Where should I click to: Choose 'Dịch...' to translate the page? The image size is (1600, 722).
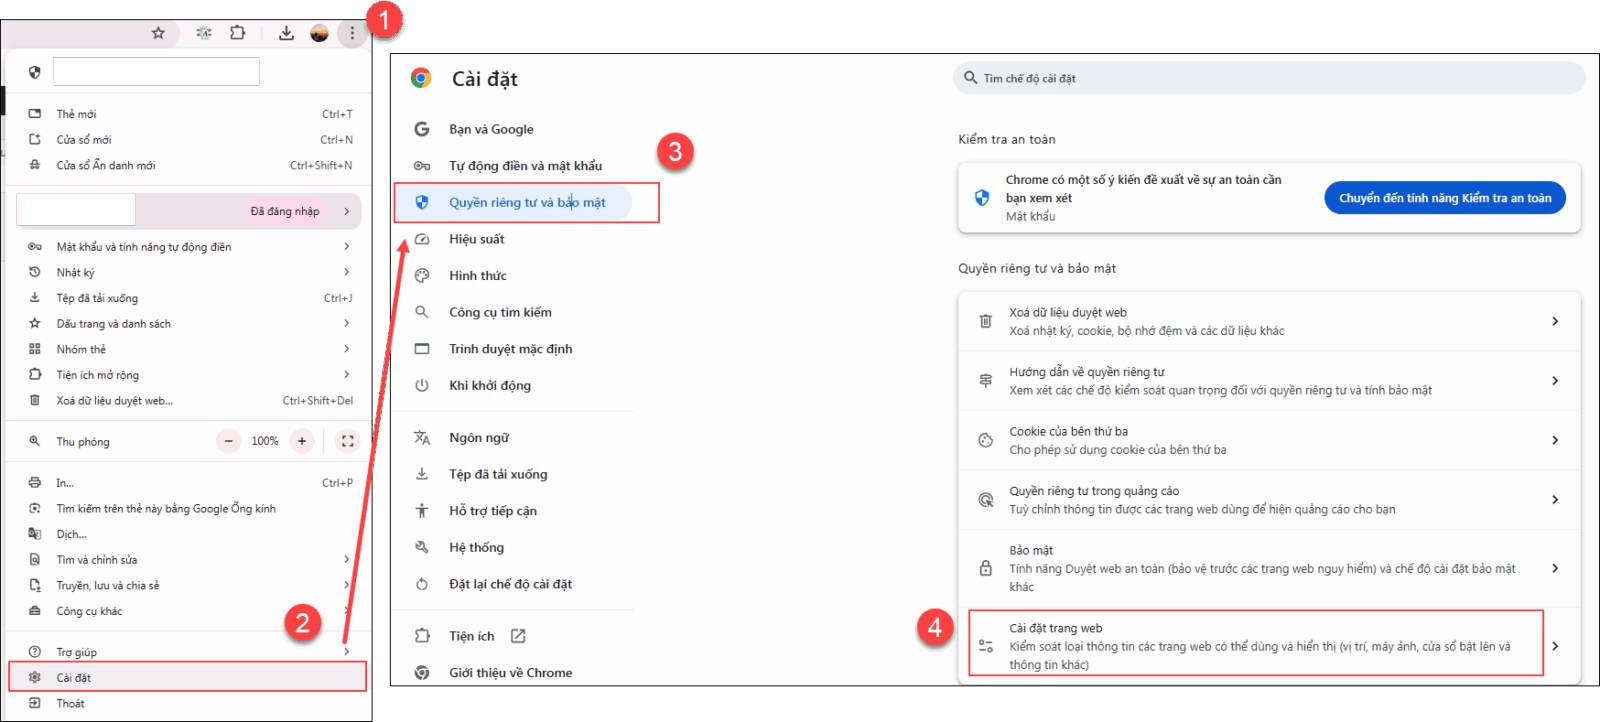coord(190,534)
